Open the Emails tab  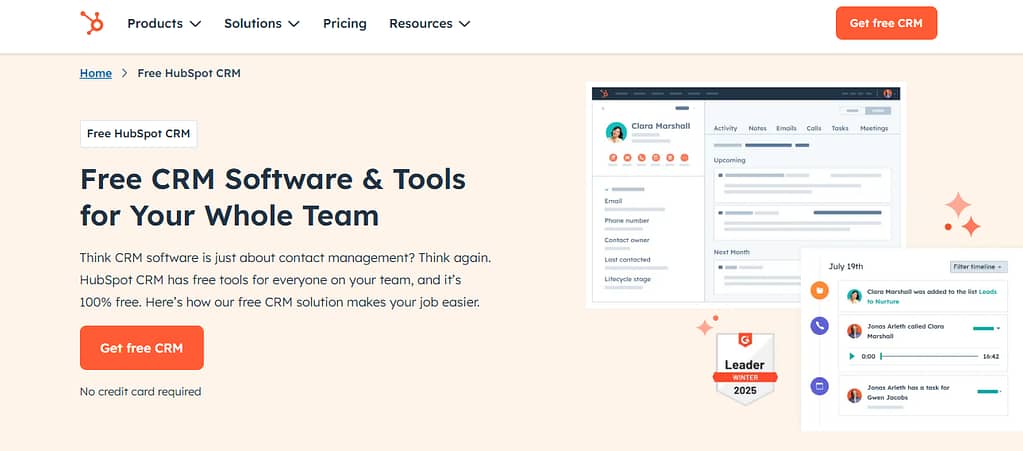click(786, 128)
